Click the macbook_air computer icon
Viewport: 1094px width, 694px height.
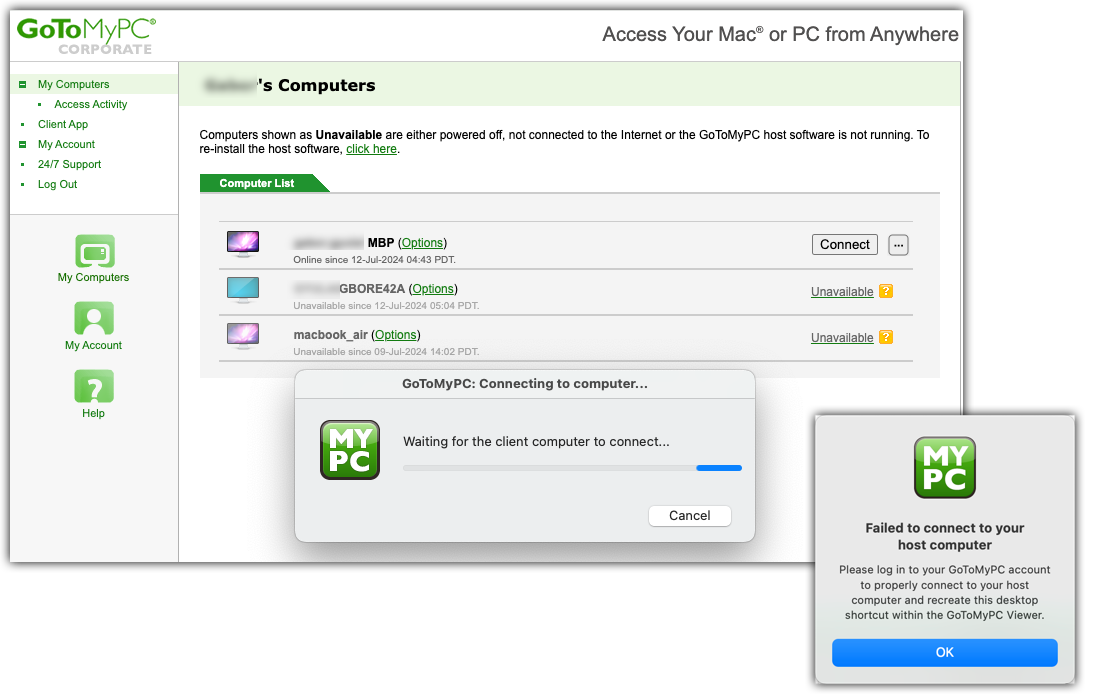tap(243, 336)
